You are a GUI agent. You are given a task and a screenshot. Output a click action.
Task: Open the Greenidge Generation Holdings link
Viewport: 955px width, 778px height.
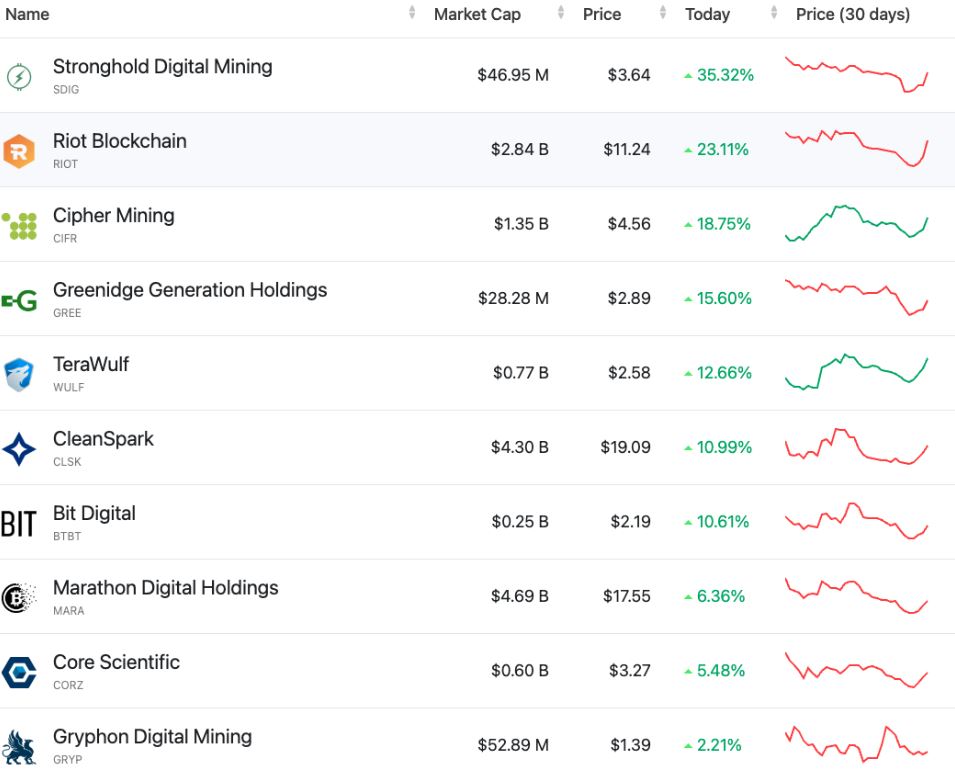pyautogui.click(x=190, y=290)
